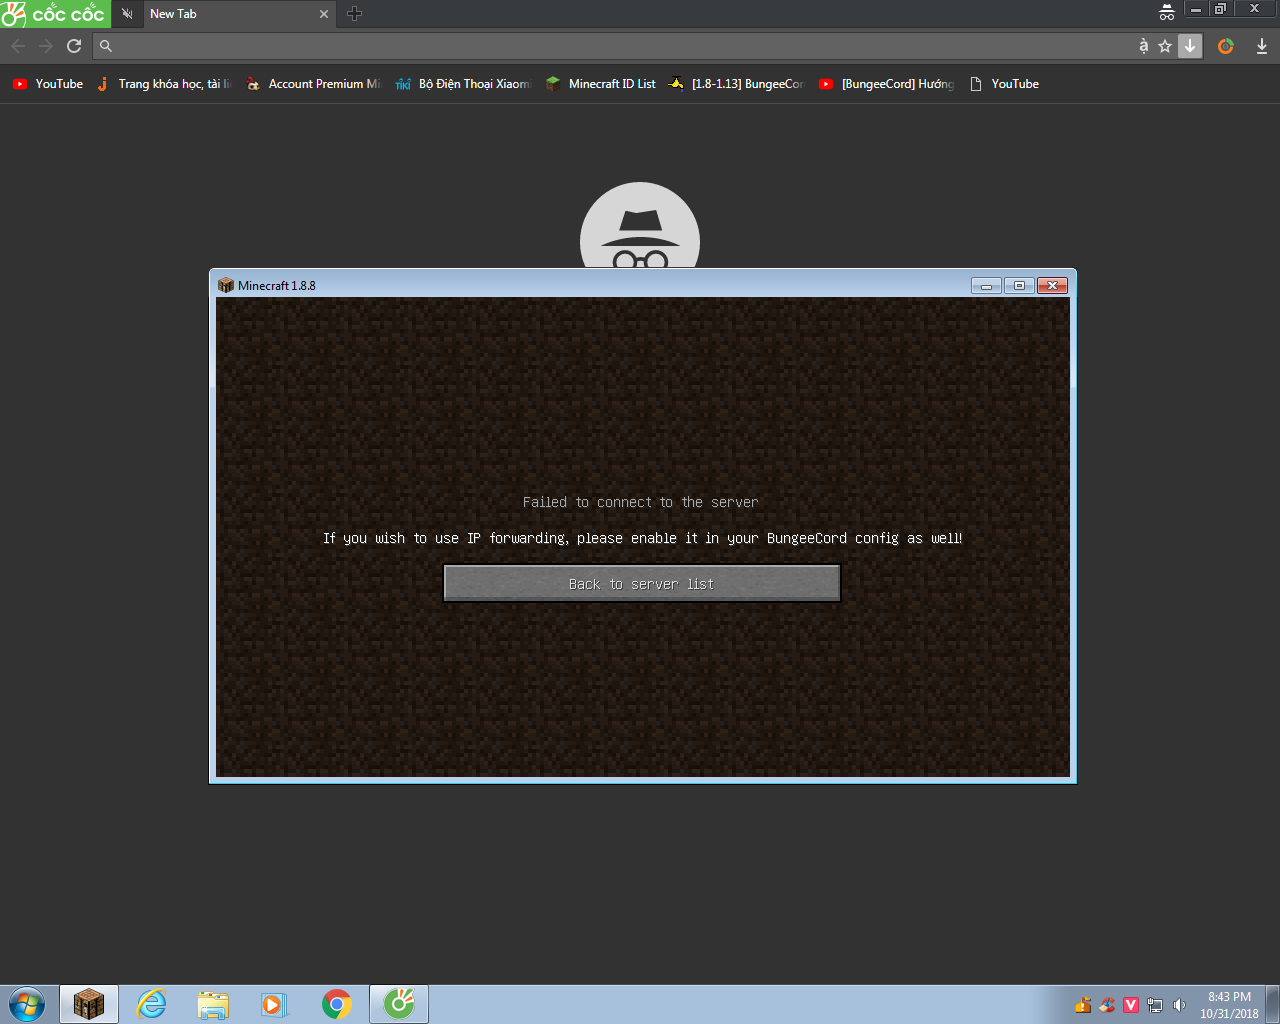Maximize the Minecraft 1.8.8 window

pyautogui.click(x=1019, y=285)
